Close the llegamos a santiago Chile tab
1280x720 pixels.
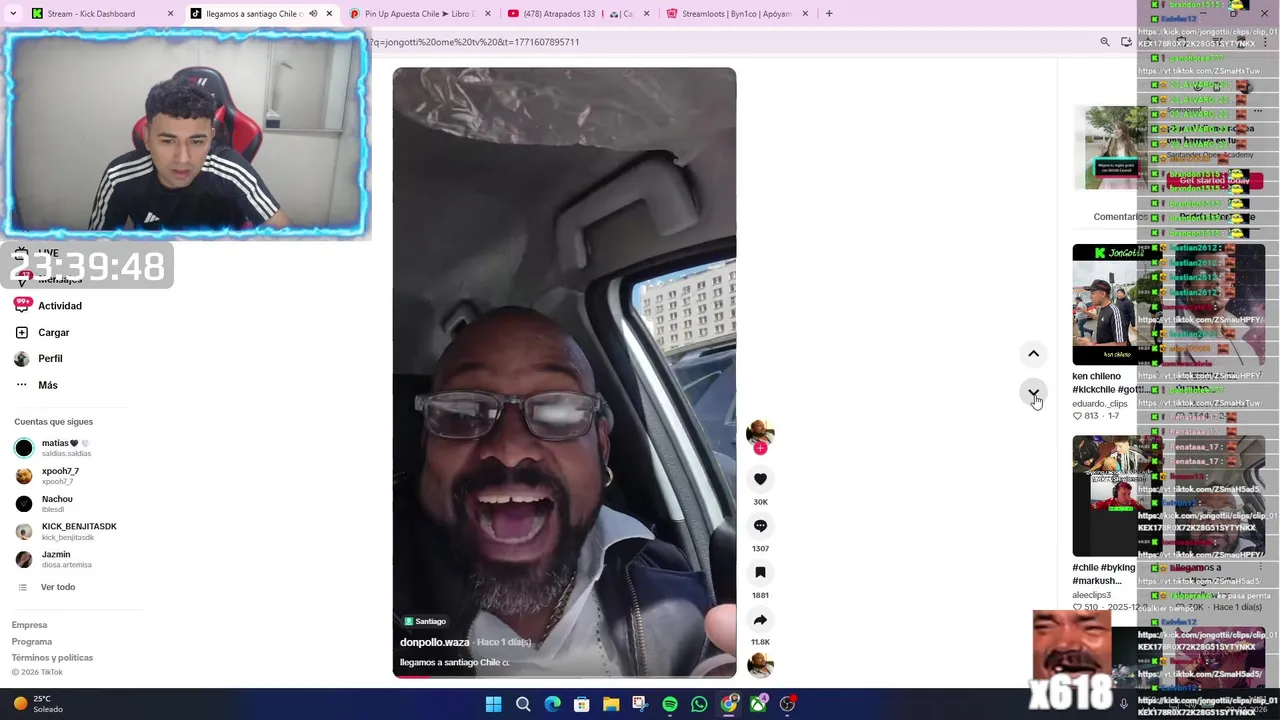click(329, 14)
